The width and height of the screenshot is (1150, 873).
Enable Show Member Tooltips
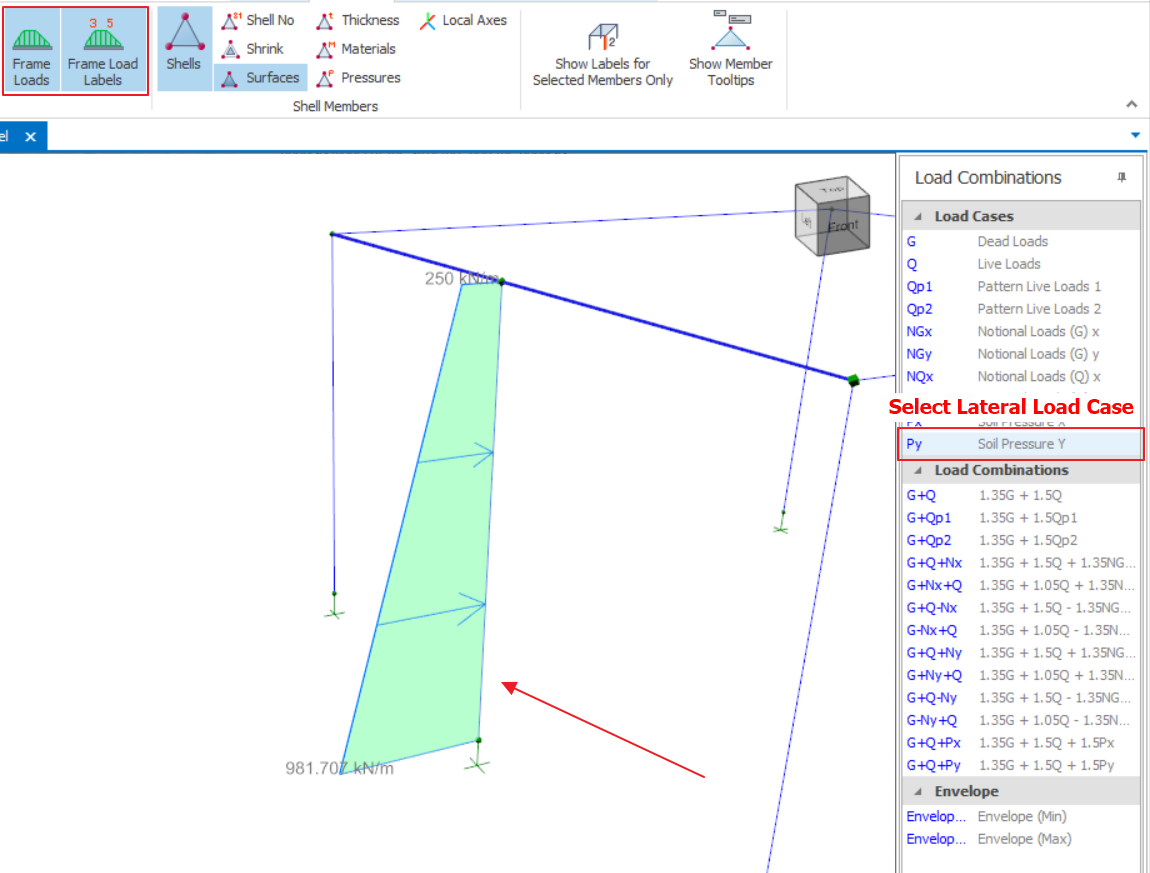pyautogui.click(x=730, y=52)
